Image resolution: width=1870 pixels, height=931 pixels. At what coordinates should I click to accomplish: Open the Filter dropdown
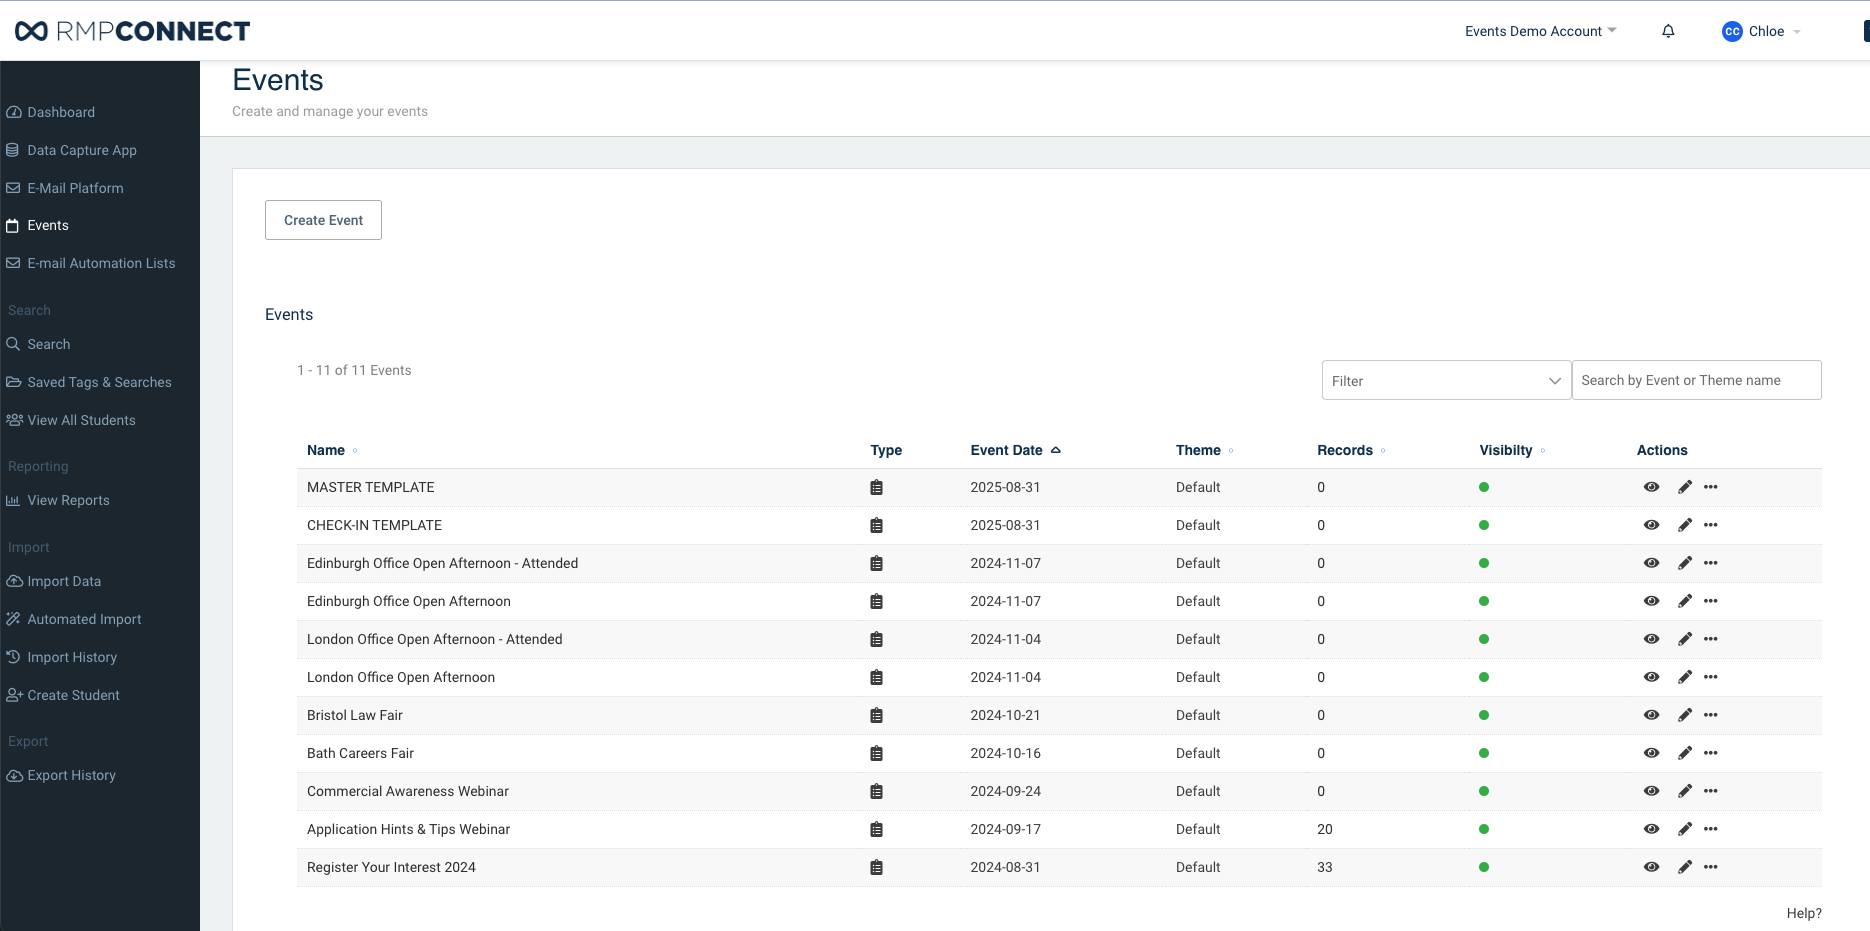[x=1446, y=380]
